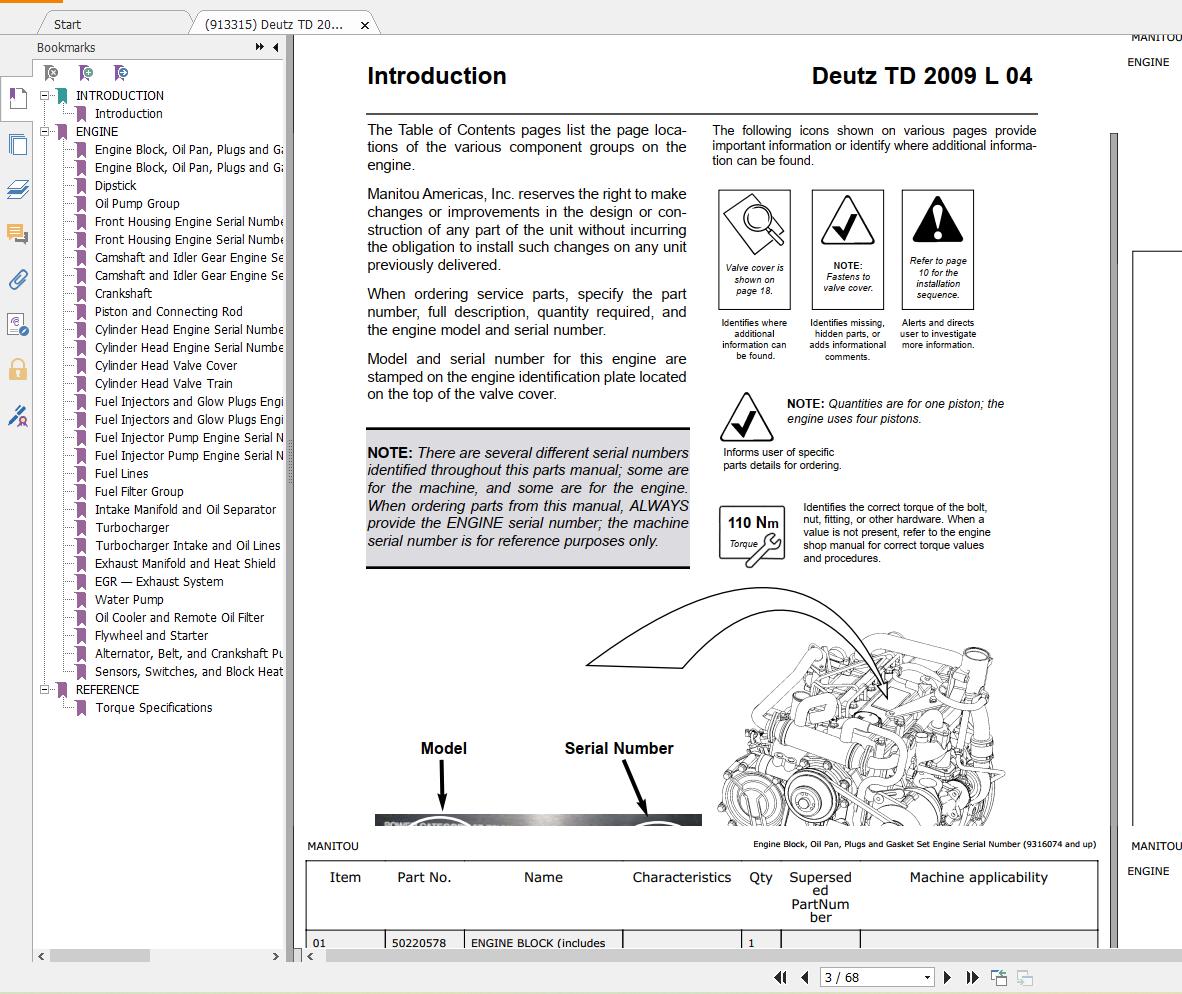Switch to the Start tab
This screenshot has width=1182, height=994.
(x=66, y=23)
